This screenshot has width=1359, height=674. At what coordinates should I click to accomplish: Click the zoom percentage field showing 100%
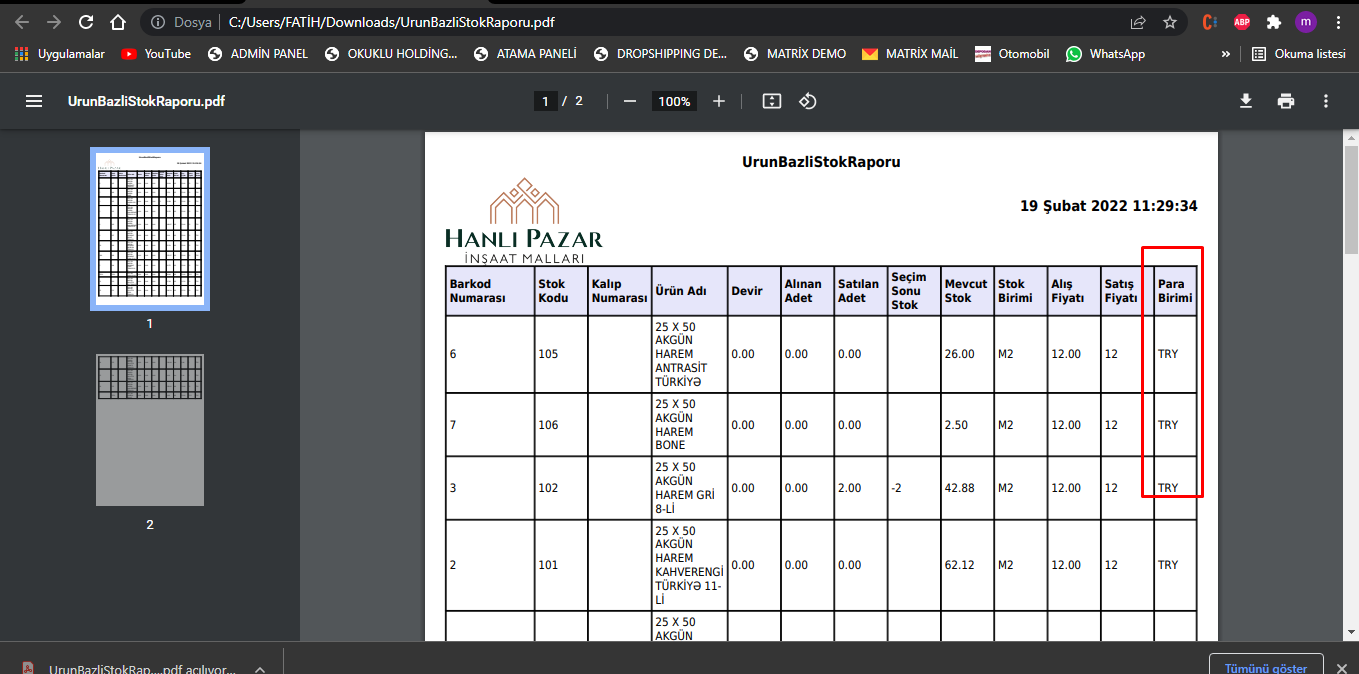click(x=674, y=101)
